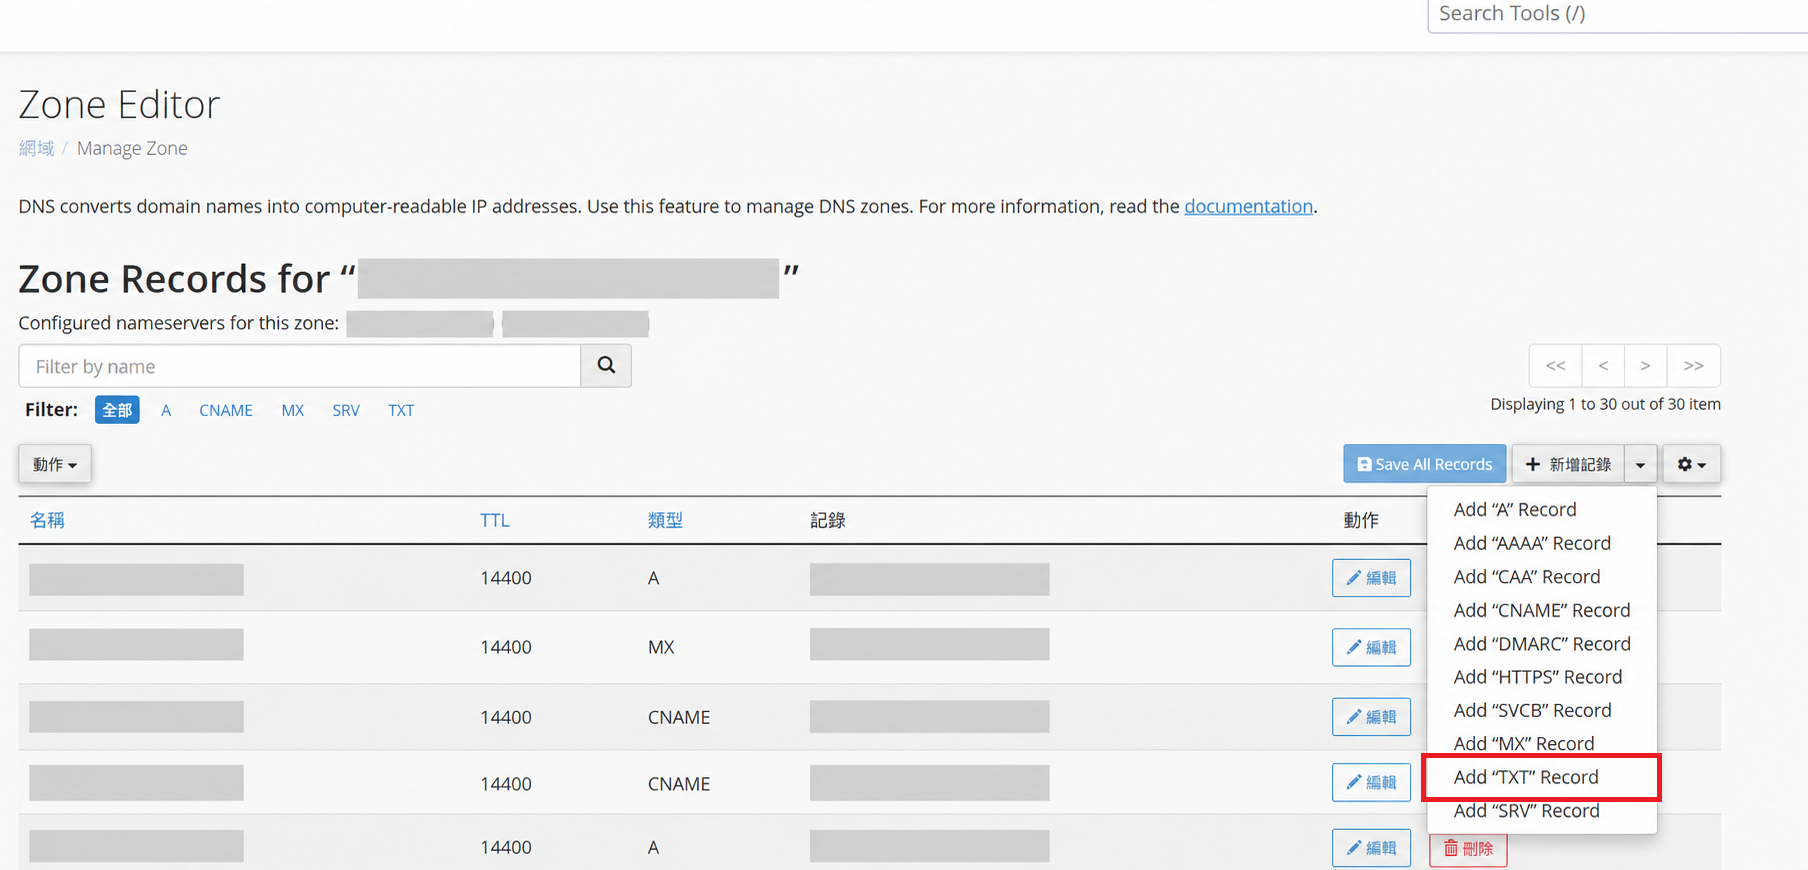Edit the bottom A record row
1808x870 pixels.
point(1371,848)
